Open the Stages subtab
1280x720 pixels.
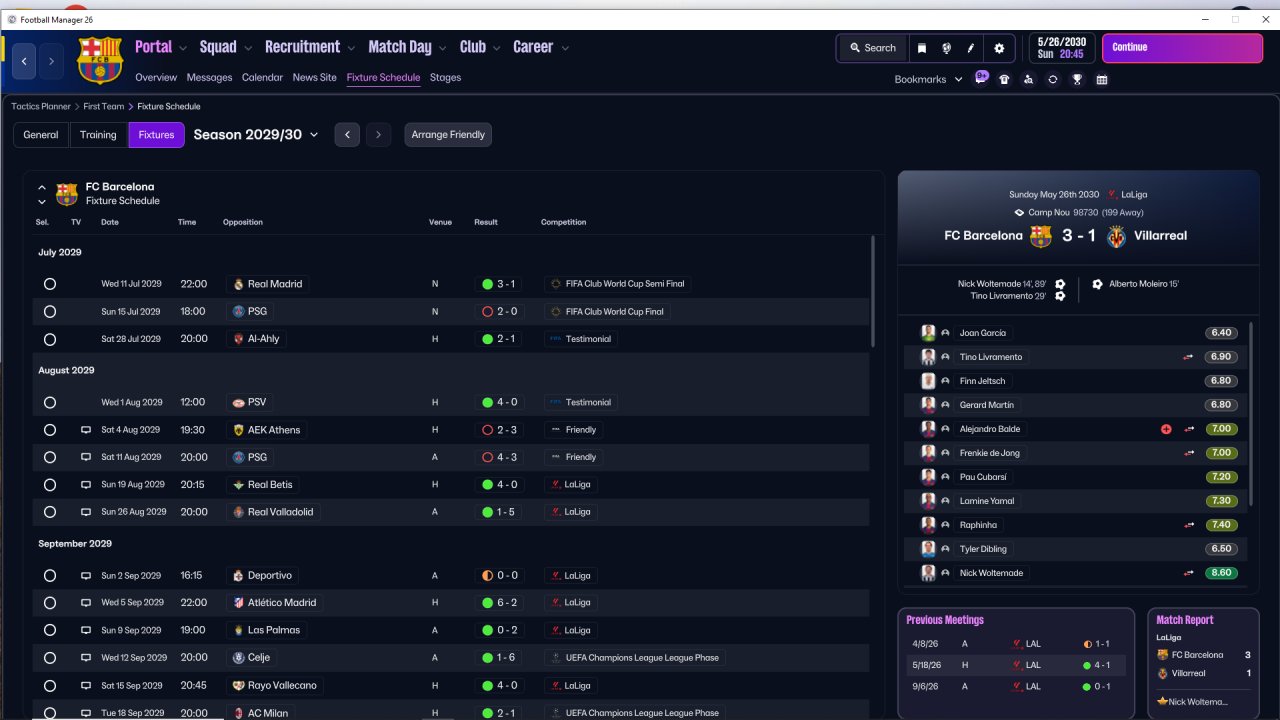tap(445, 78)
